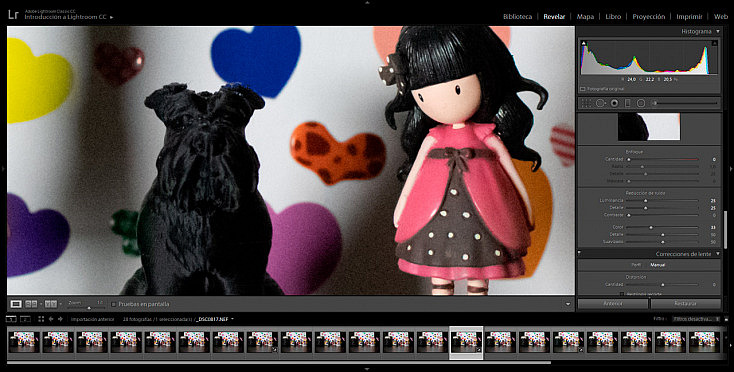Collapse the top panel with the top-edge arrow

click(367, 2)
